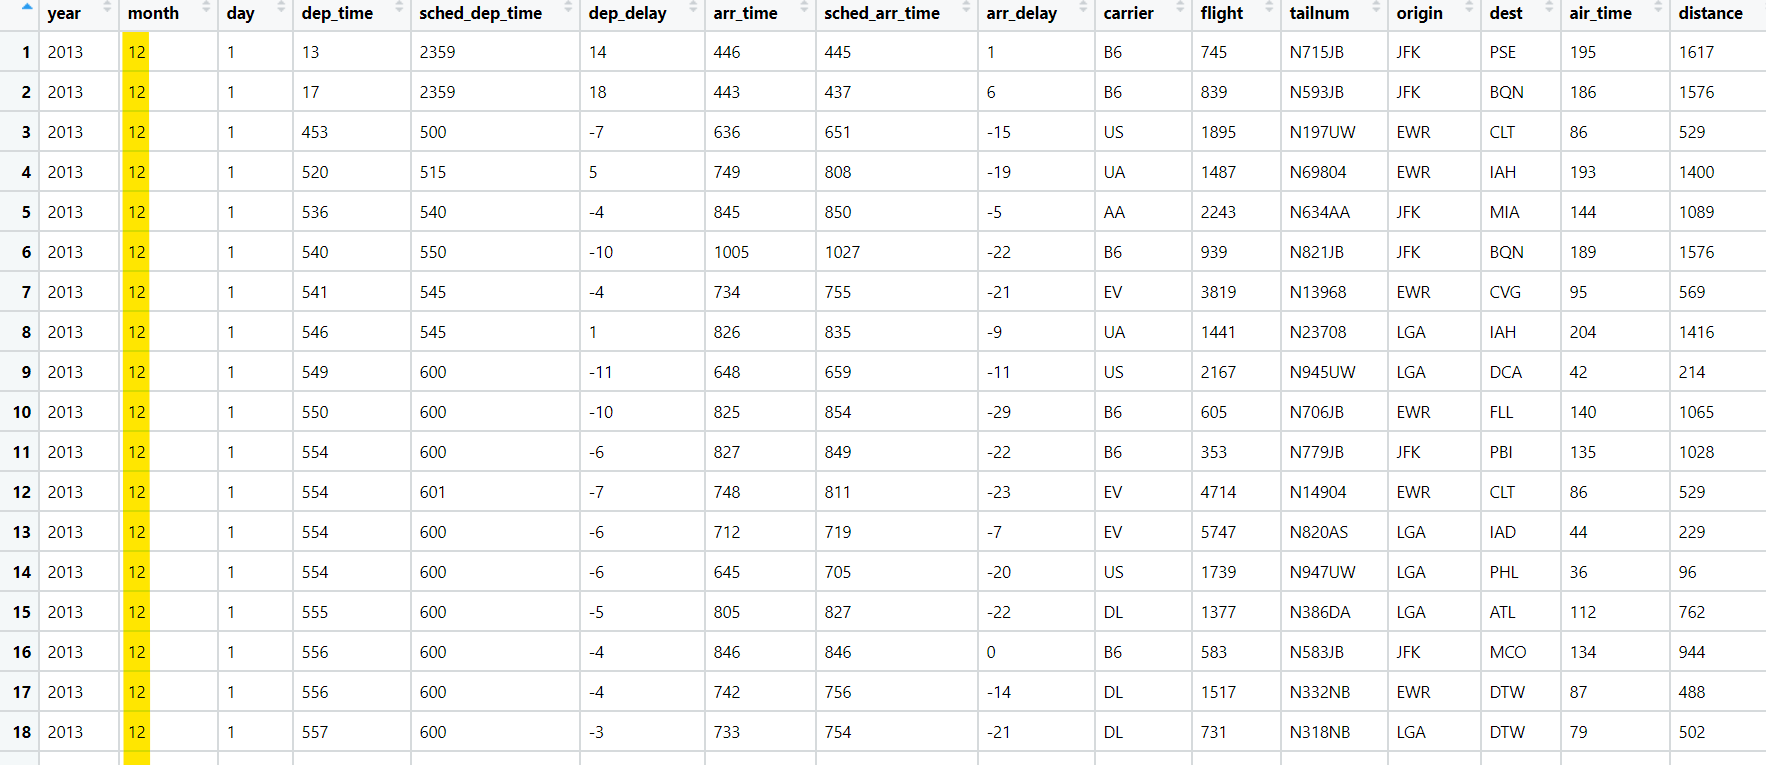Click the tailnum column header text
The height and width of the screenshot is (768, 1766).
click(x=1319, y=13)
